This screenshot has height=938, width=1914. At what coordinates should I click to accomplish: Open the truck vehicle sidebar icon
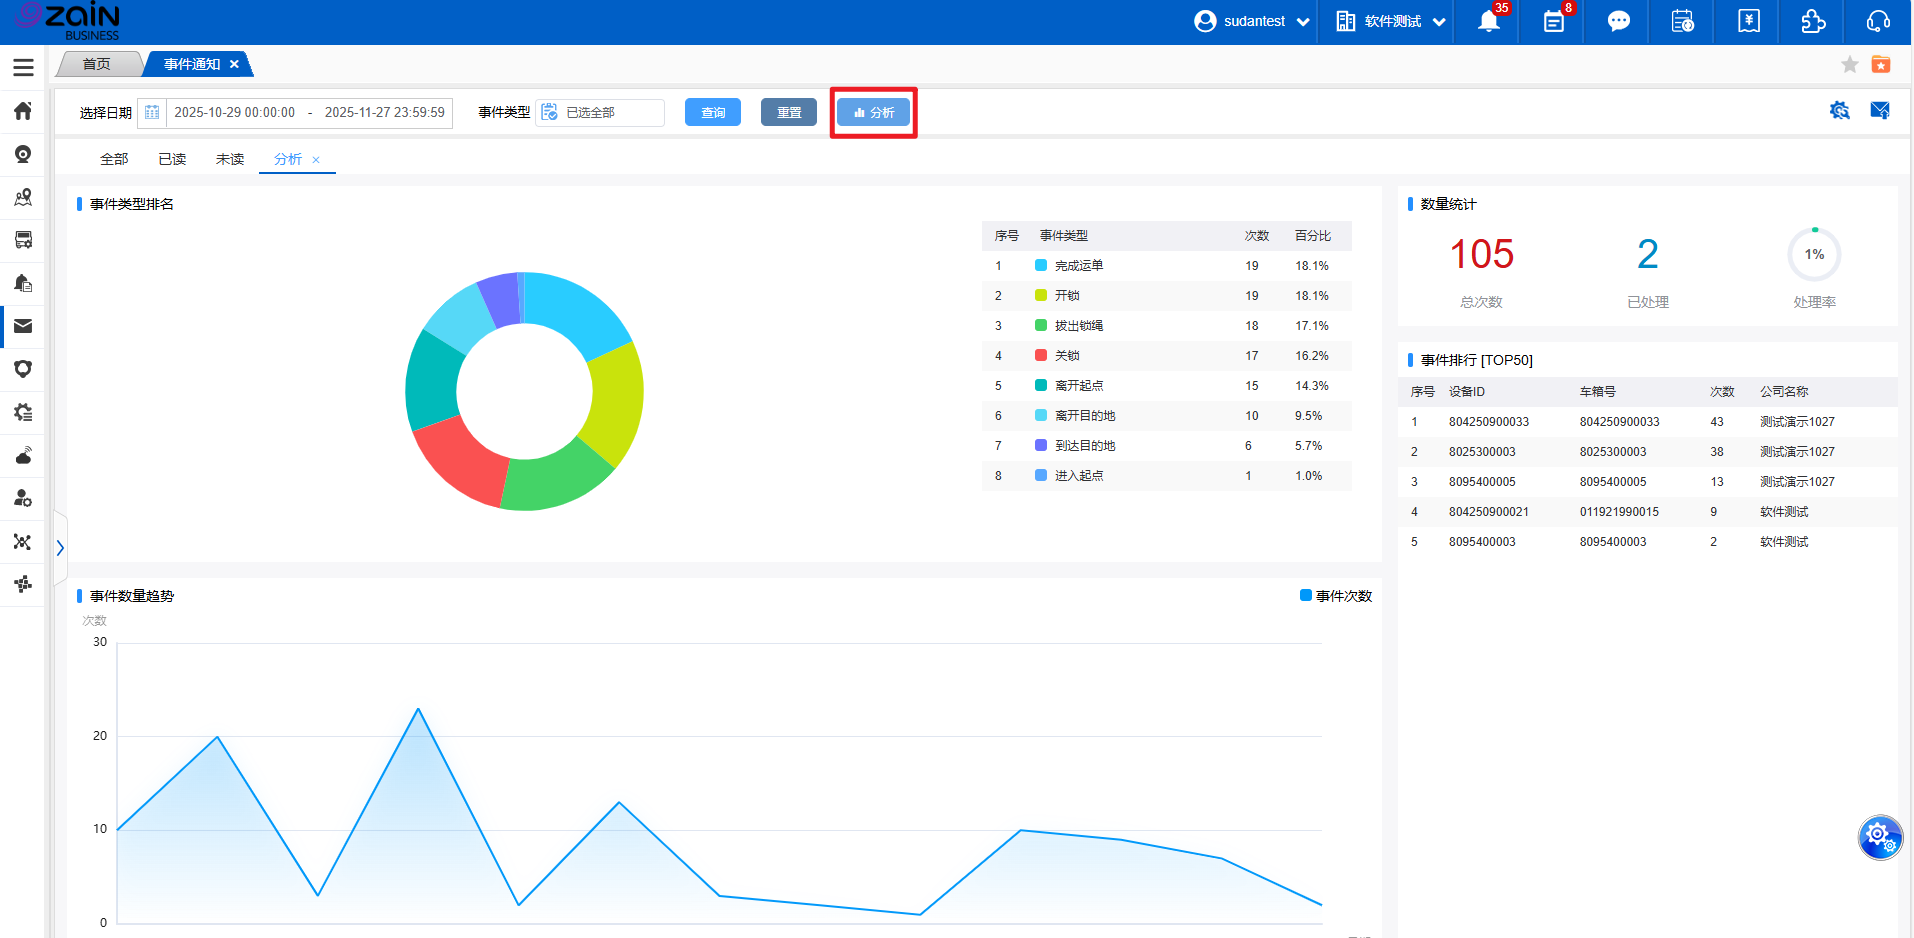coord(23,240)
